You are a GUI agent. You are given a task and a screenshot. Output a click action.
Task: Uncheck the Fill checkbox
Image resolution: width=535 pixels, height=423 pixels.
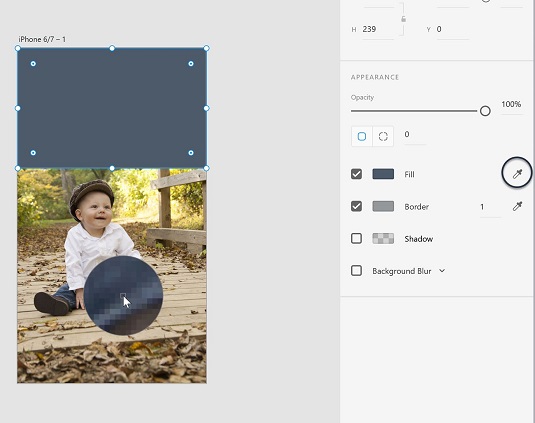(x=357, y=174)
